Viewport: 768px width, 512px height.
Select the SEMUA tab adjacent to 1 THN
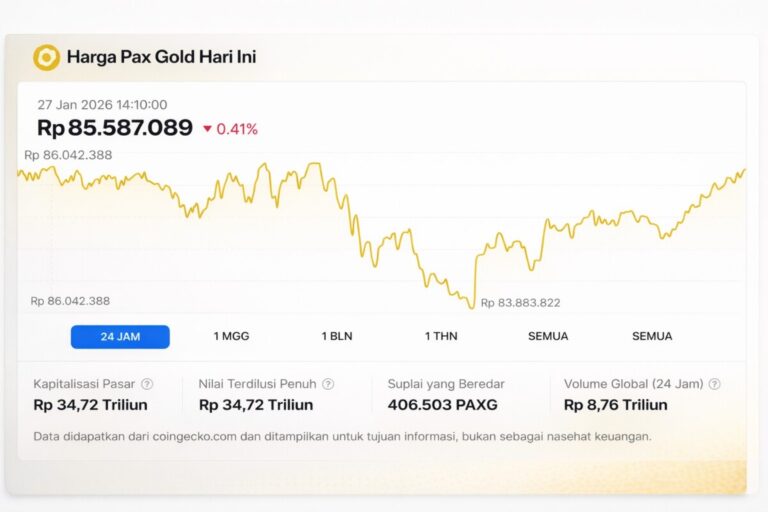548,337
